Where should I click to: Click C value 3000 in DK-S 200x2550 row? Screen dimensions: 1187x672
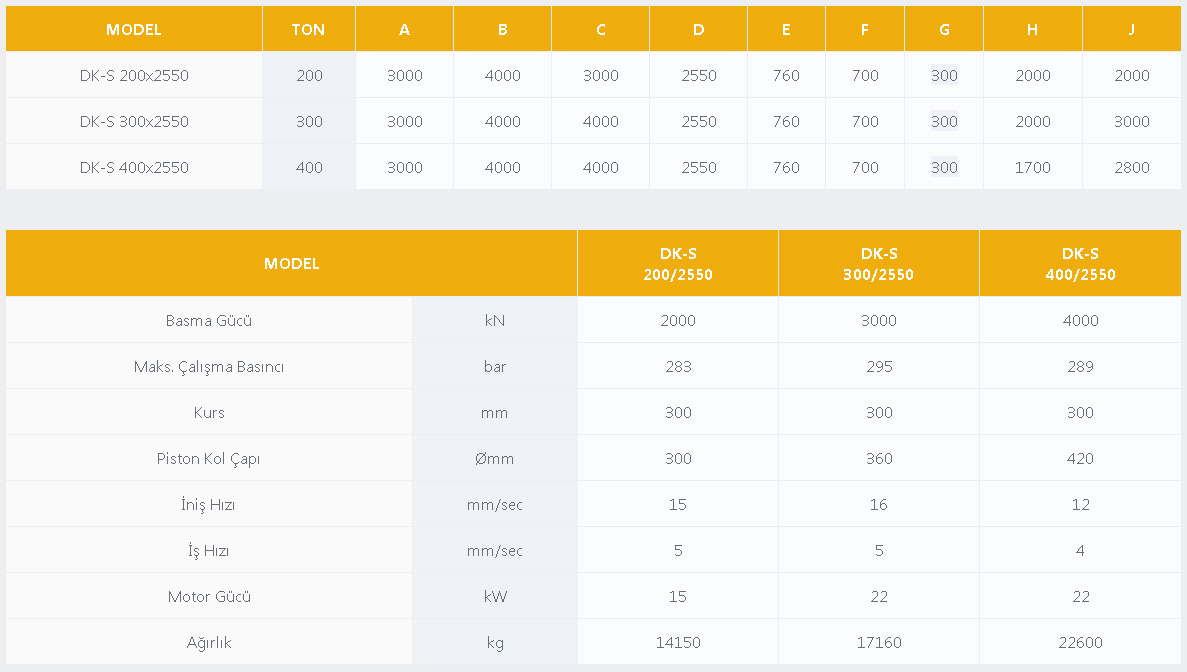[601, 76]
